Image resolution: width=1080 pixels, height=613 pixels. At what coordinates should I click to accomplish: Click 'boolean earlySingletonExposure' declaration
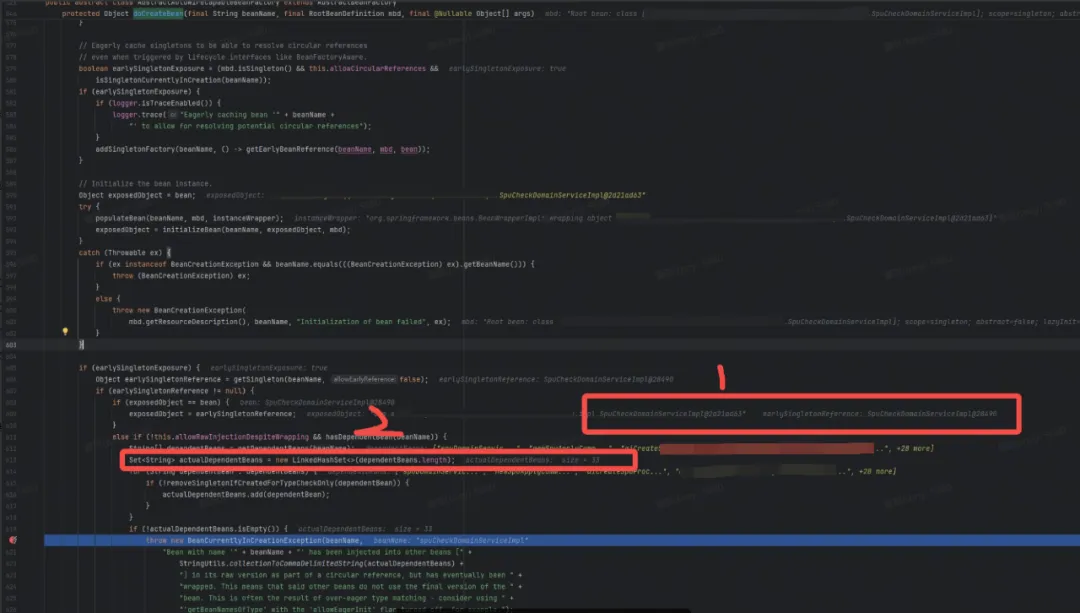[141, 68]
